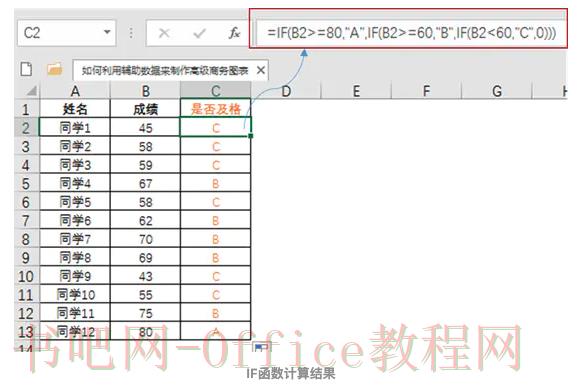This screenshot has height=387, width=580.
Task: Click the Select All corner triangle
Action: [x=32, y=91]
